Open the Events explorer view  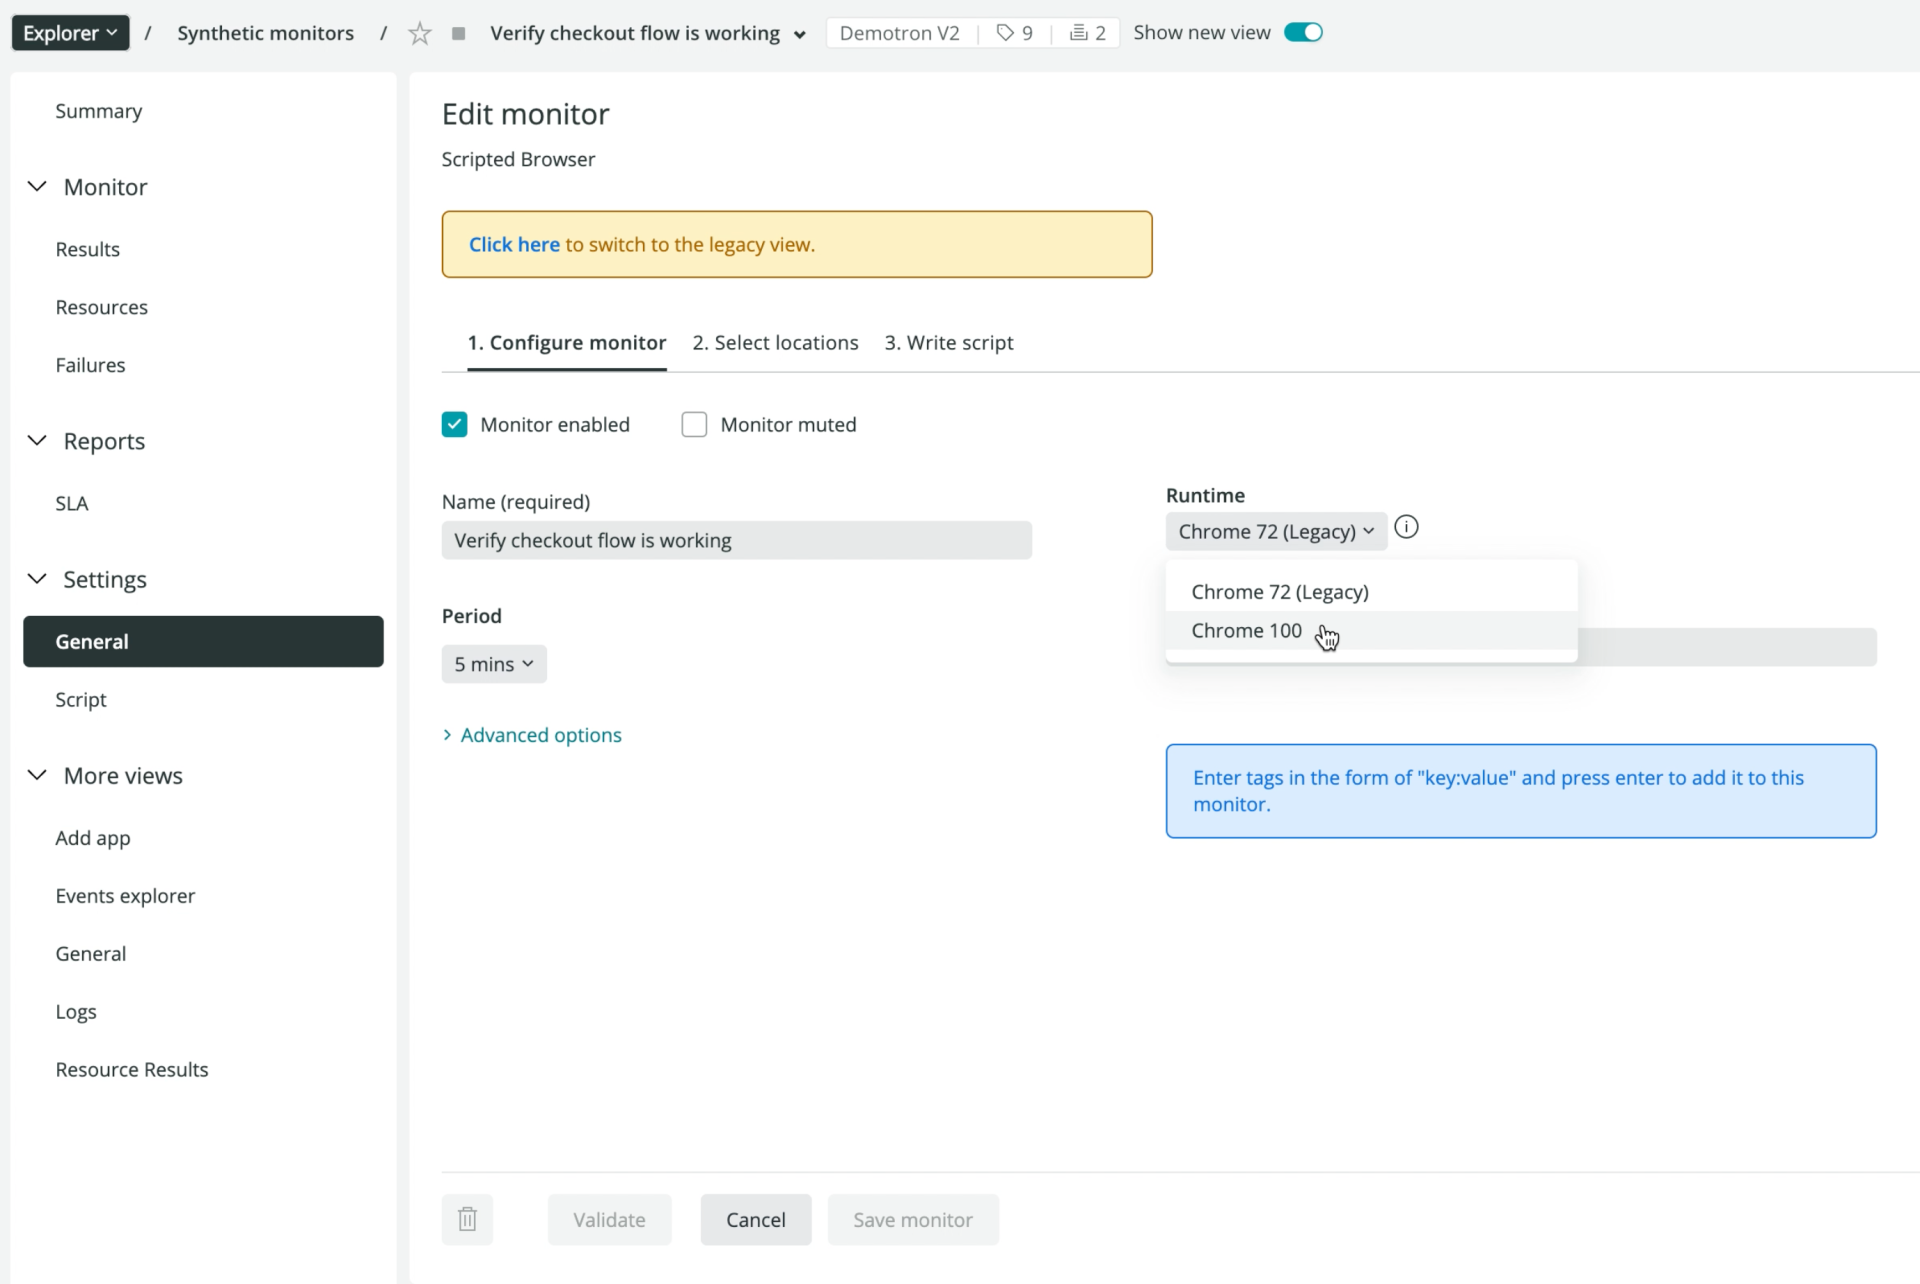pyautogui.click(x=125, y=895)
